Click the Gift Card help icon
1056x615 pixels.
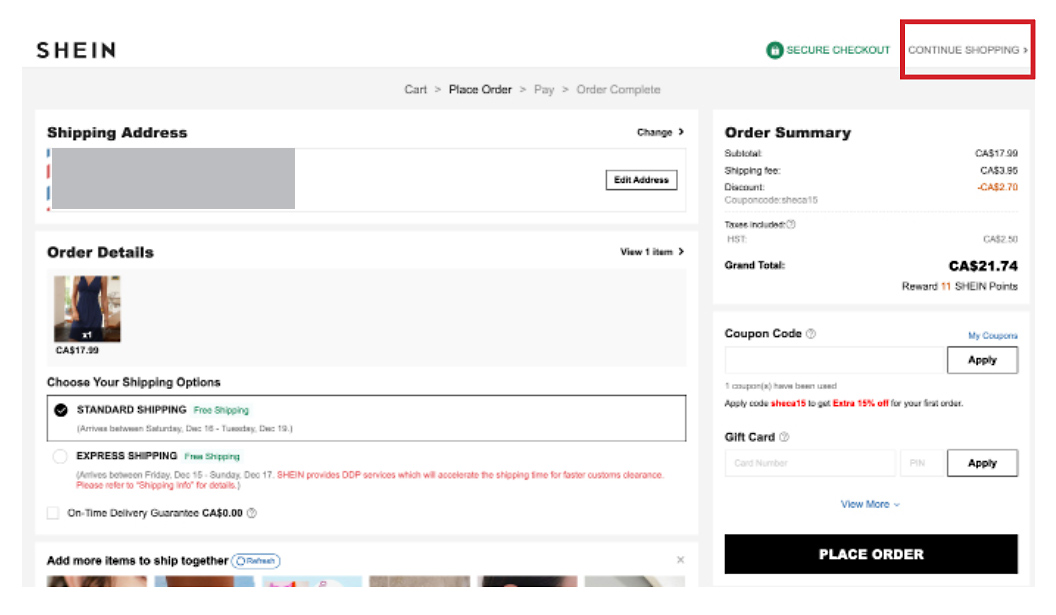(x=784, y=437)
